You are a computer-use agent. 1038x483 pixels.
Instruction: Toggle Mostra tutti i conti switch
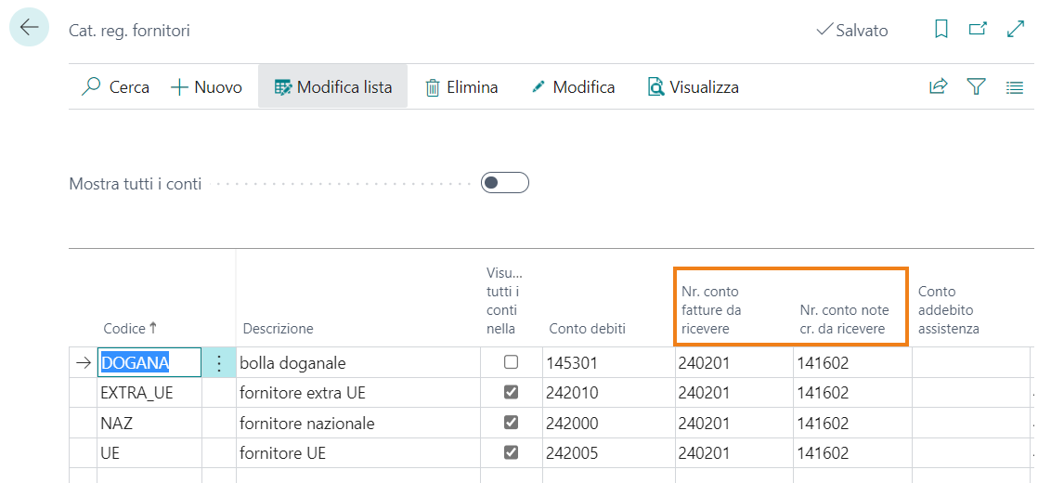pyautogui.click(x=505, y=183)
